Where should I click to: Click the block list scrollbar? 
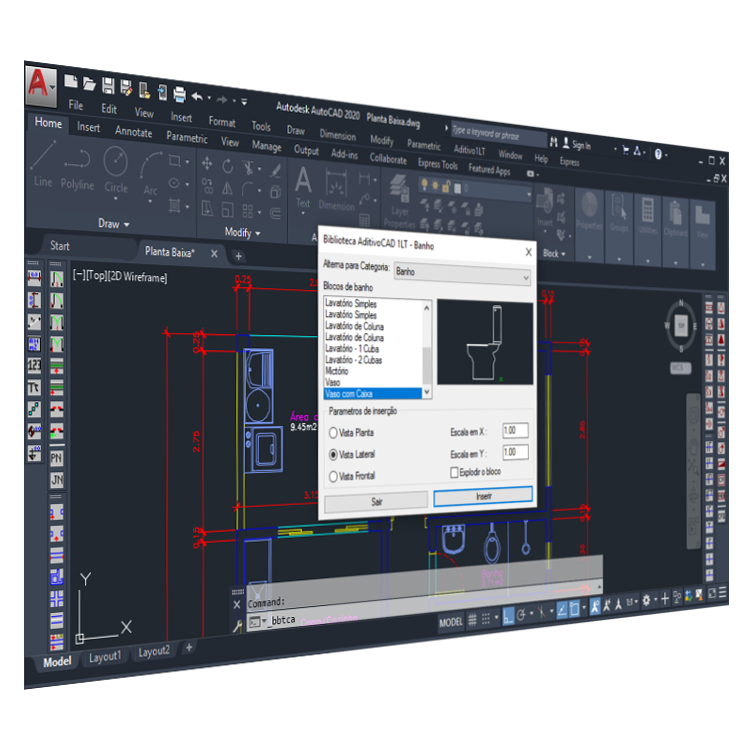point(427,350)
